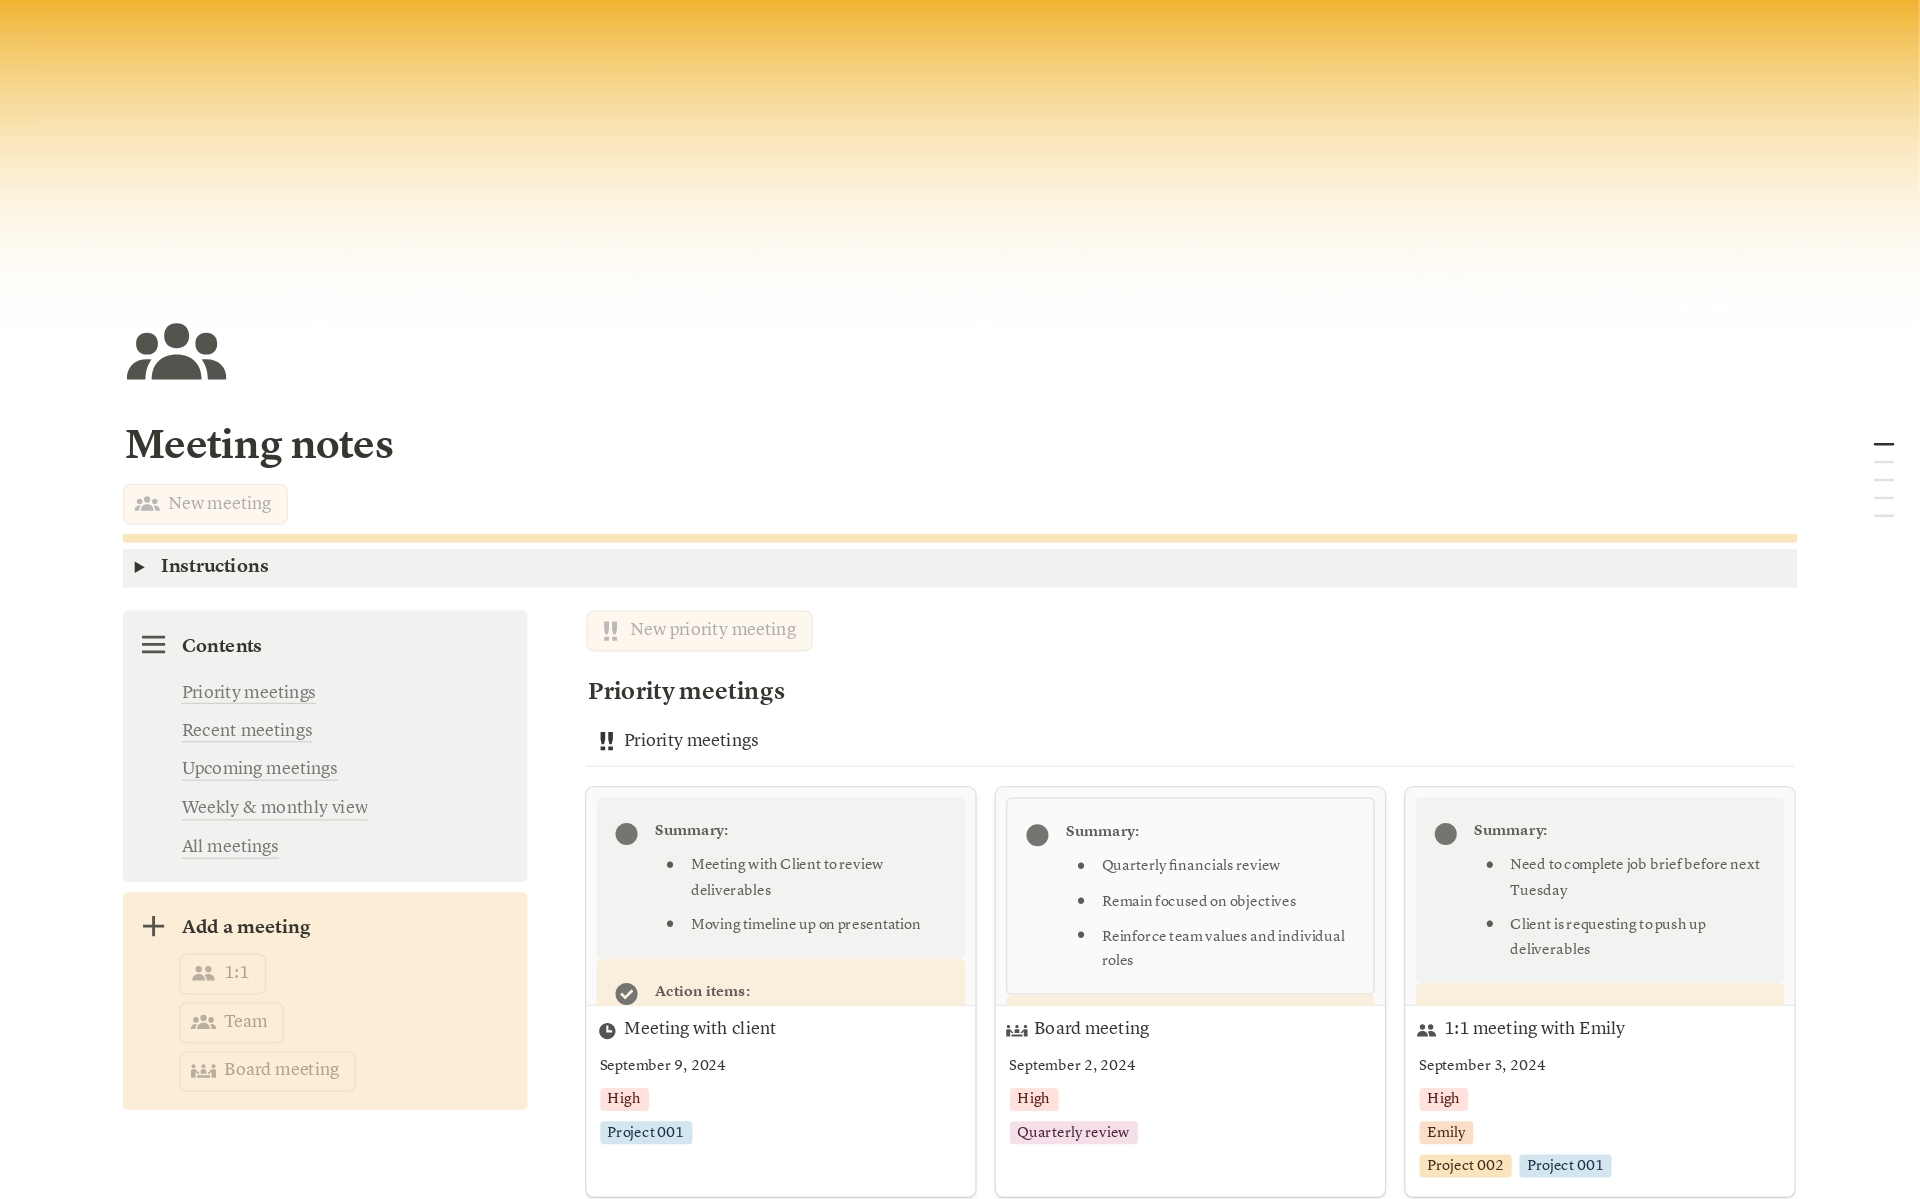Screen dimensions: 1920x1199
Task: Click the plus icon beside Add a meeting
Action: coord(153,926)
